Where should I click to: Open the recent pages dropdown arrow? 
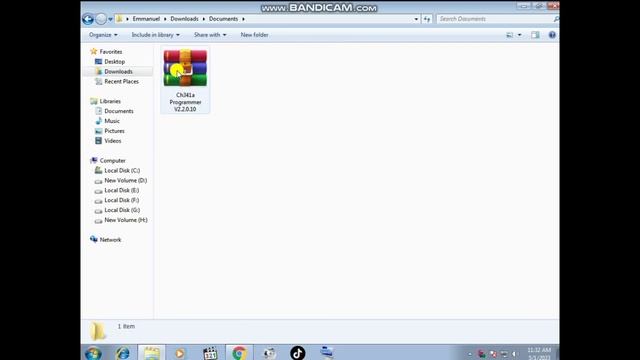pyautogui.click(x=110, y=19)
